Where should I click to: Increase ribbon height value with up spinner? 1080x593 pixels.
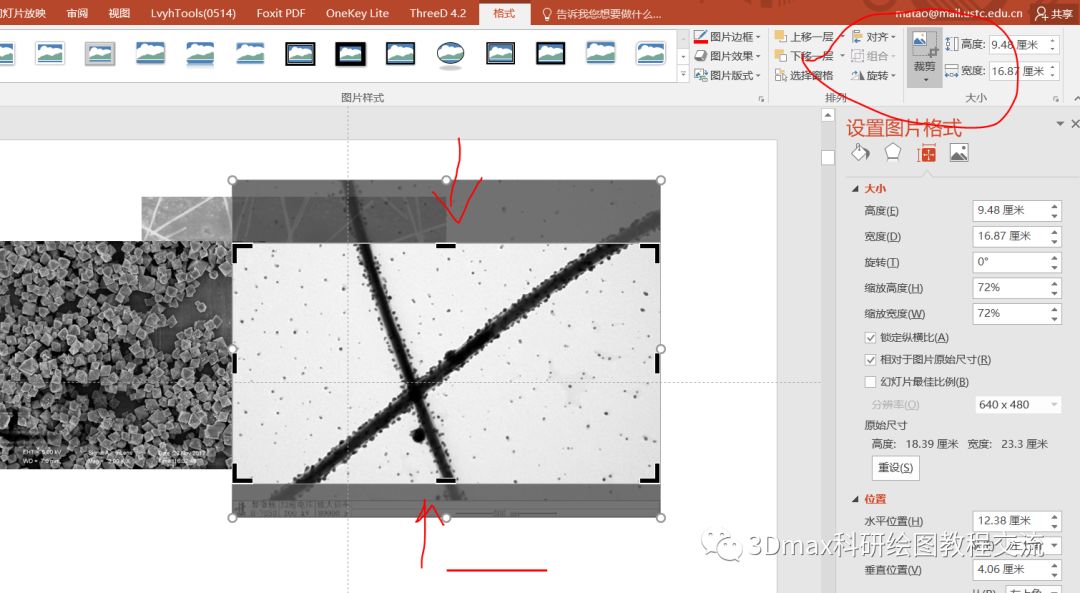pos(1052,41)
